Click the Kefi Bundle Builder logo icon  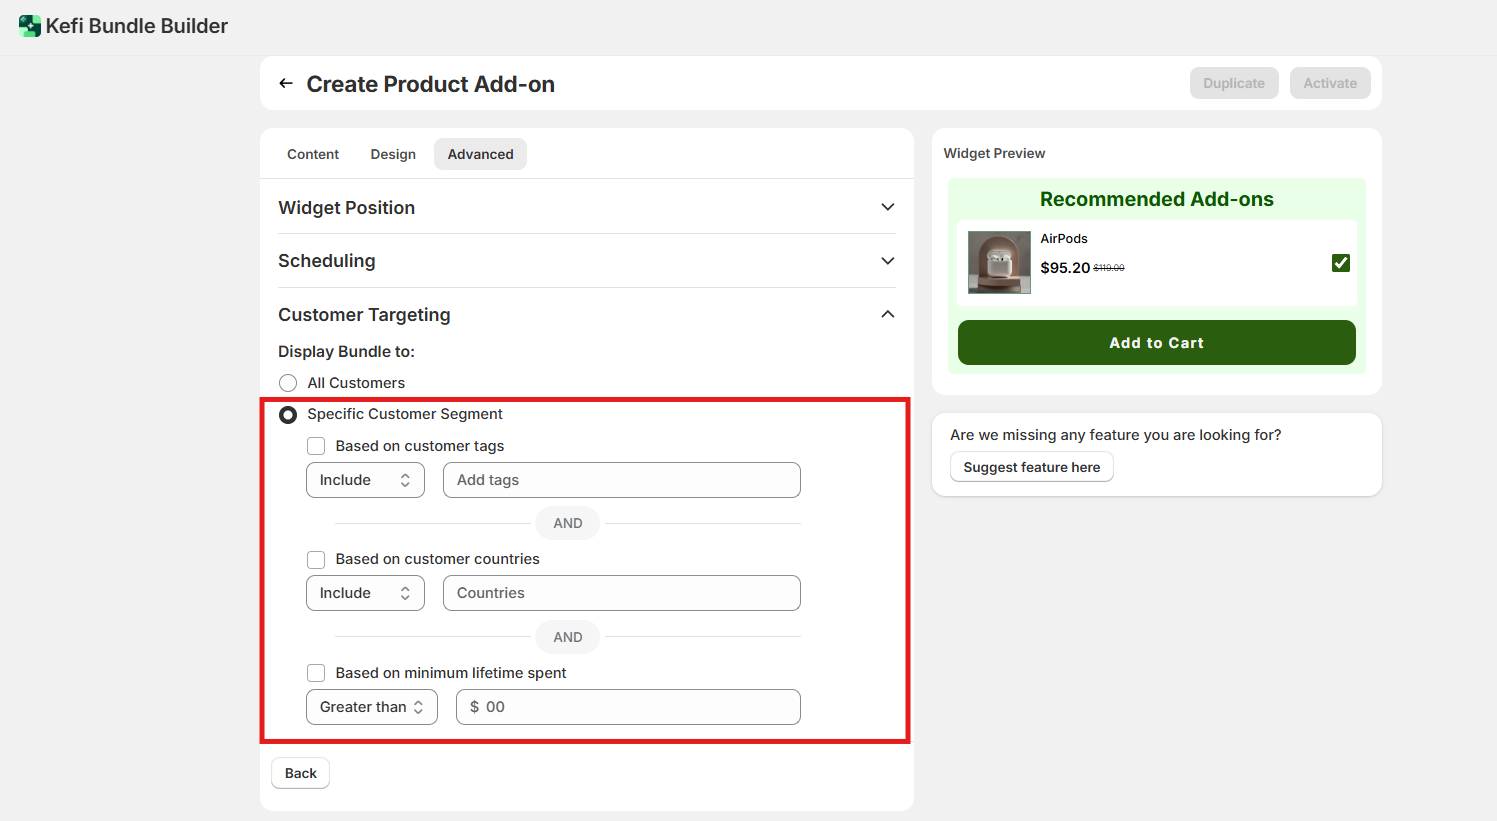pos(29,26)
